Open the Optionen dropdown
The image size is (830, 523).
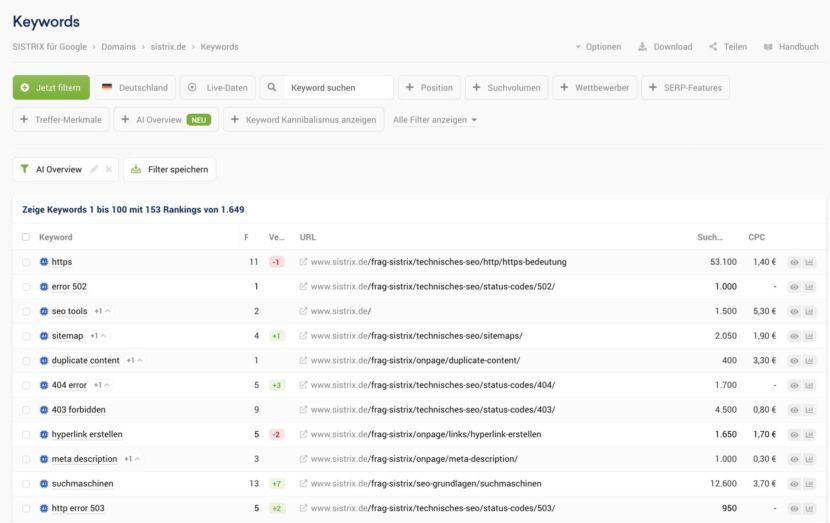pyautogui.click(x=598, y=47)
